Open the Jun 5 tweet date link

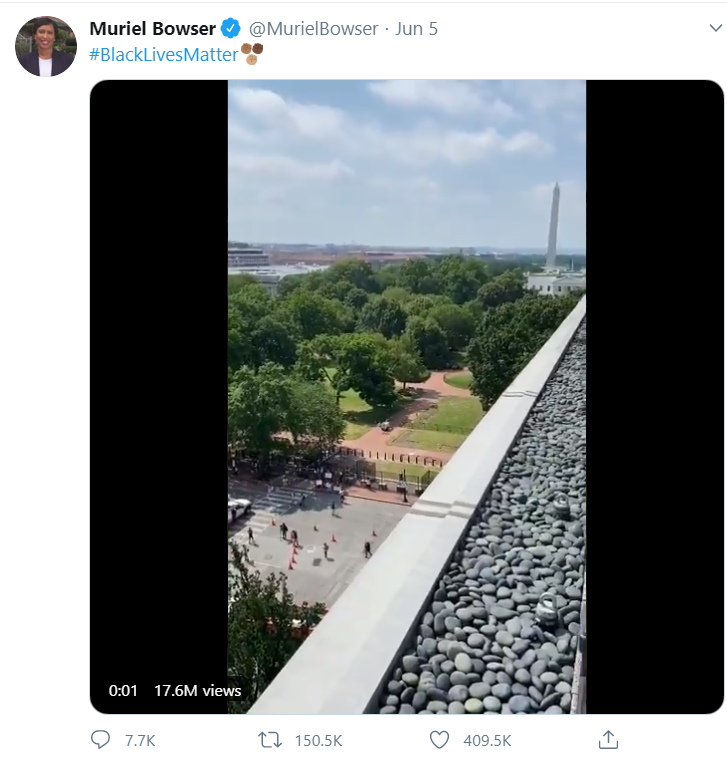pyautogui.click(x=417, y=28)
